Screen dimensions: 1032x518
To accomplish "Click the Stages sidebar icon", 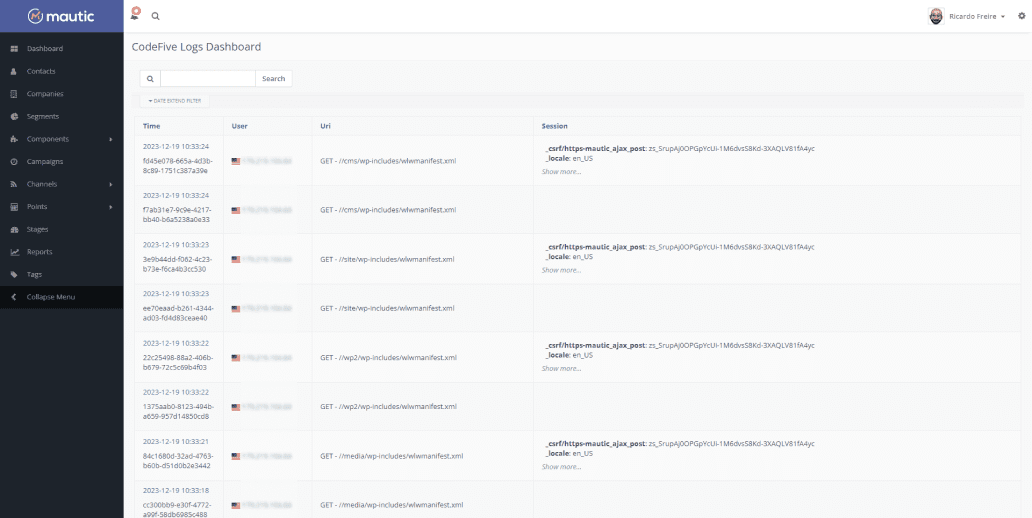I will tap(14, 230).
